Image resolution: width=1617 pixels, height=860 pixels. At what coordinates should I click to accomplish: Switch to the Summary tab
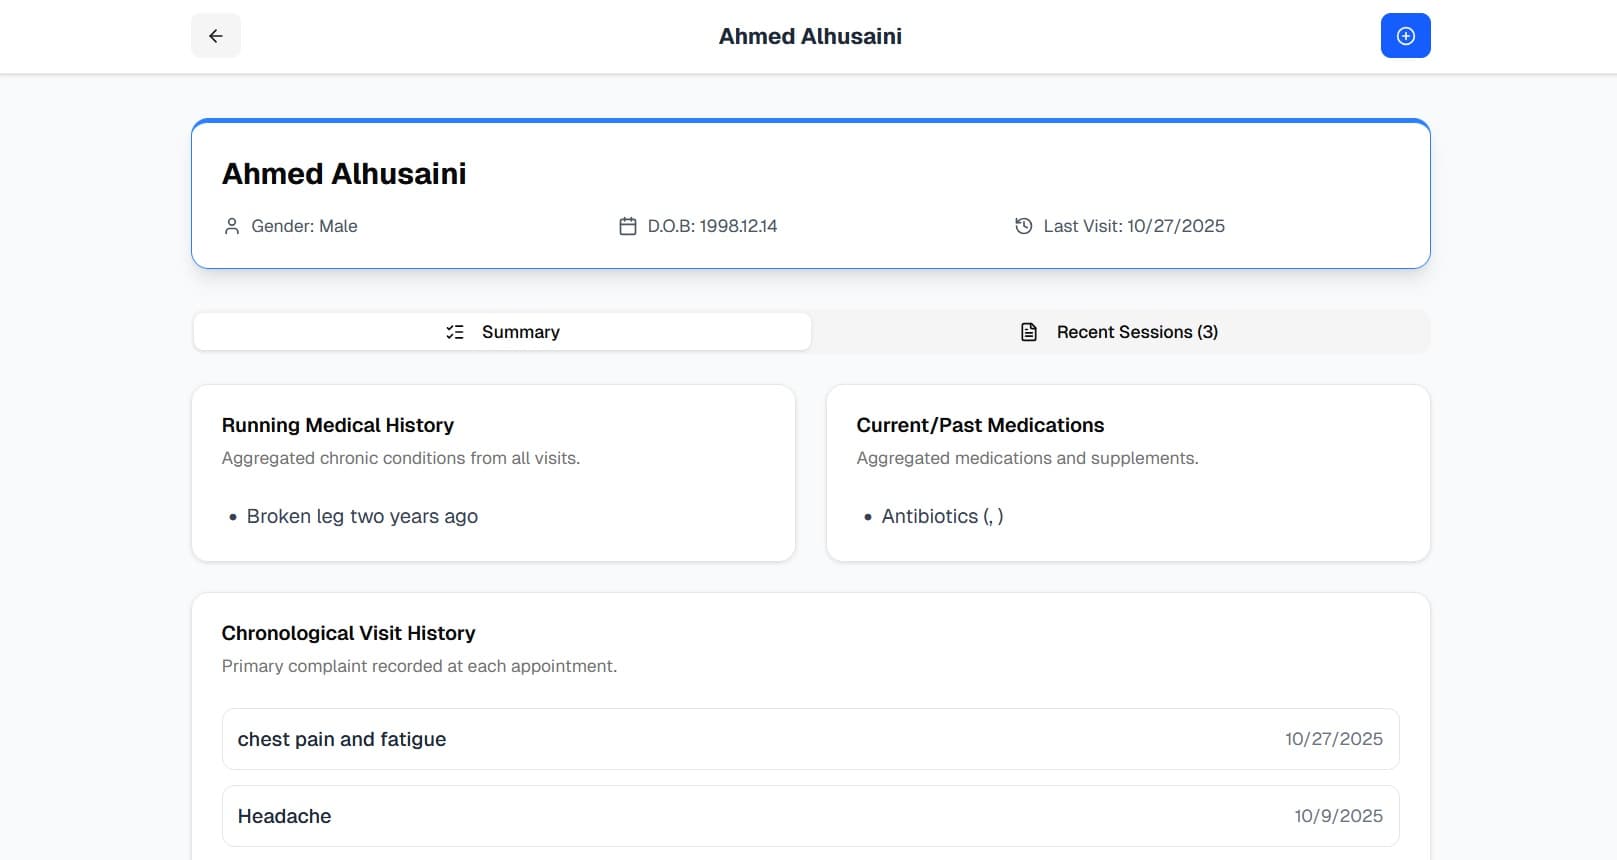coord(502,332)
